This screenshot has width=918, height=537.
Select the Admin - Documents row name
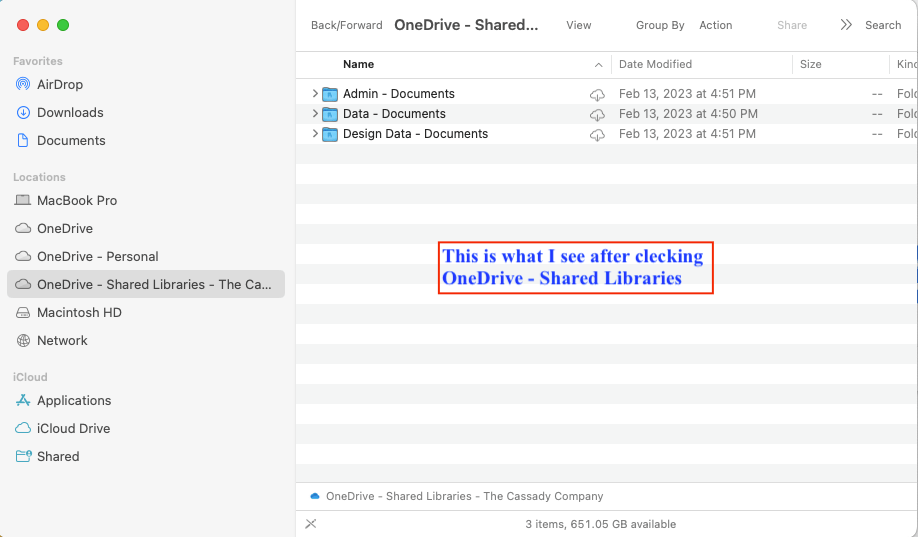[399, 94]
